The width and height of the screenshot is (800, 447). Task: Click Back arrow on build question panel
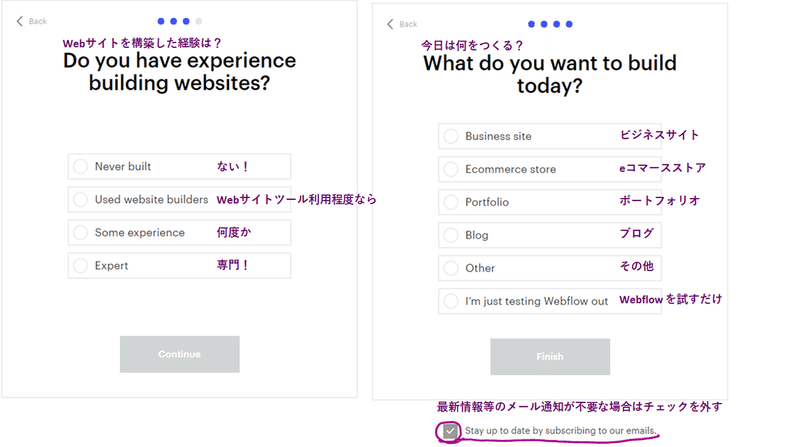coord(402,24)
